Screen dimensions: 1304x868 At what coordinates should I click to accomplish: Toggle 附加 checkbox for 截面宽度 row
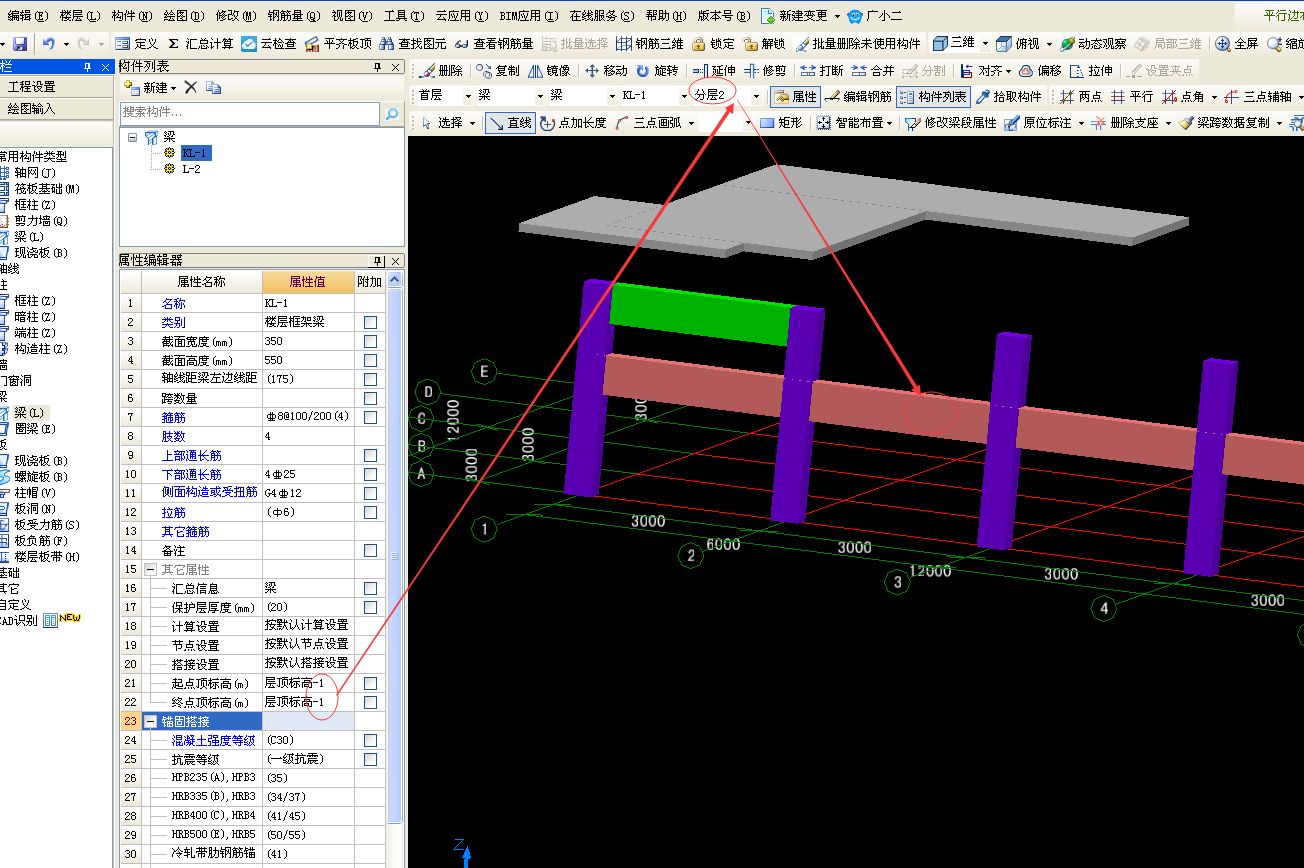pos(370,342)
